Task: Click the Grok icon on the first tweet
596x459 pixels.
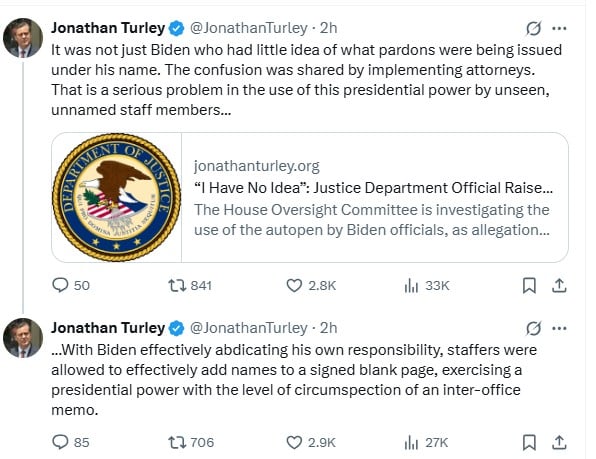Action: (x=533, y=28)
